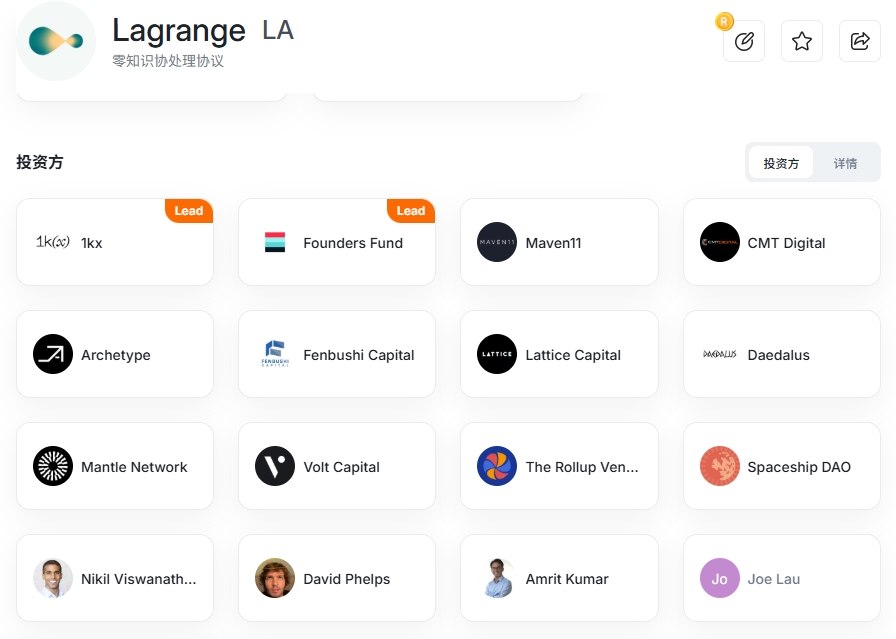This screenshot has height=639, width=896.
Task: Click David Phelps profile photo
Action: (x=275, y=578)
